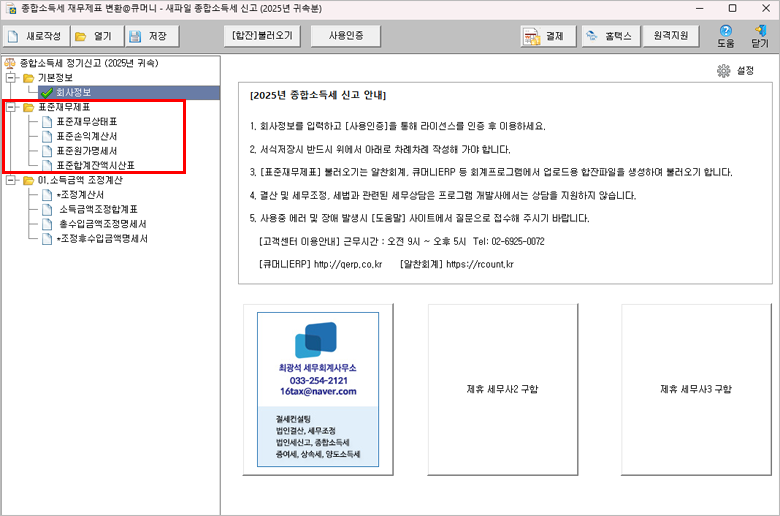The height and width of the screenshot is (516, 780).
Task: Open the 도움 help icon
Action: 726,37
